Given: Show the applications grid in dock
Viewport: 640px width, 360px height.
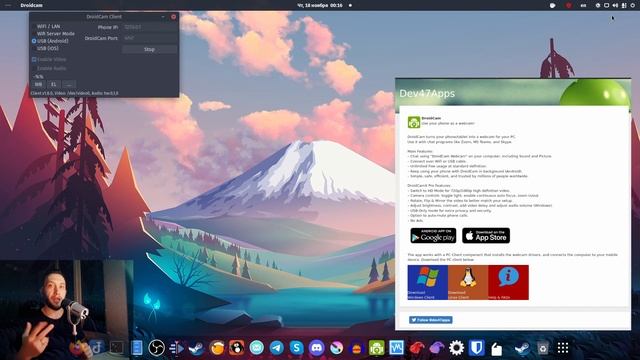Looking at the screenshot, I should click(563, 348).
